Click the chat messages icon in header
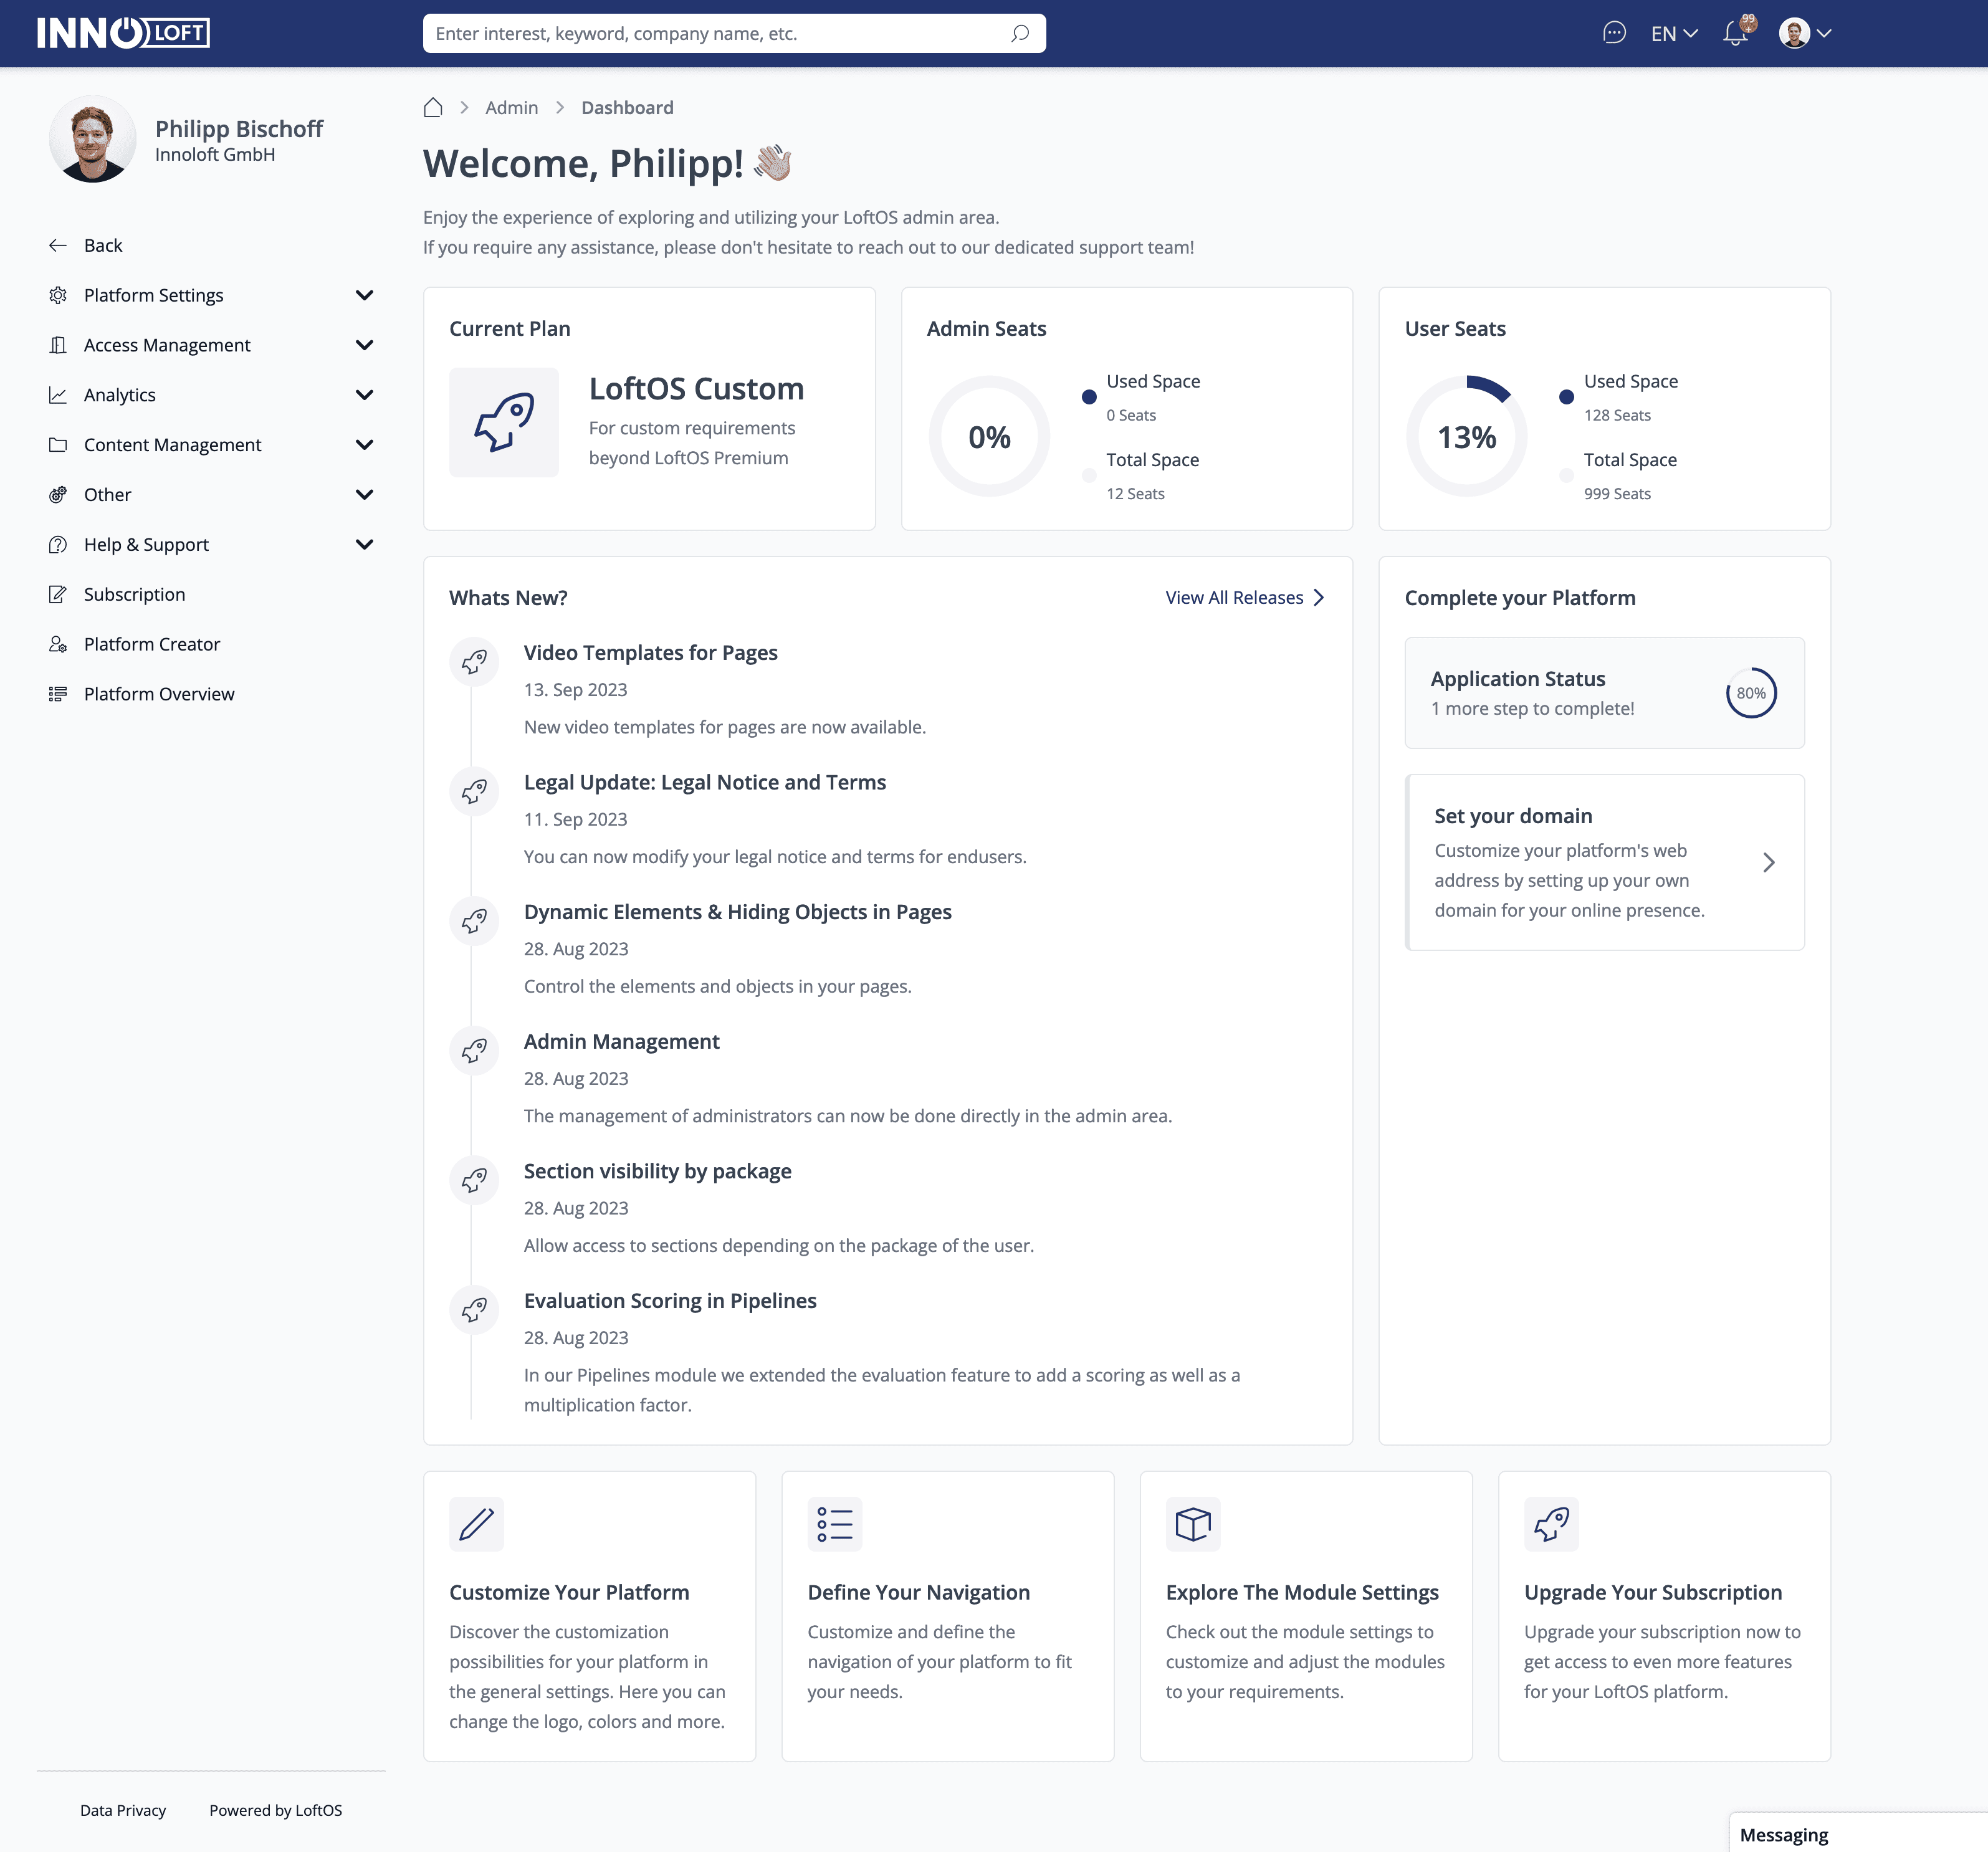The image size is (1988, 1852). click(x=1613, y=33)
